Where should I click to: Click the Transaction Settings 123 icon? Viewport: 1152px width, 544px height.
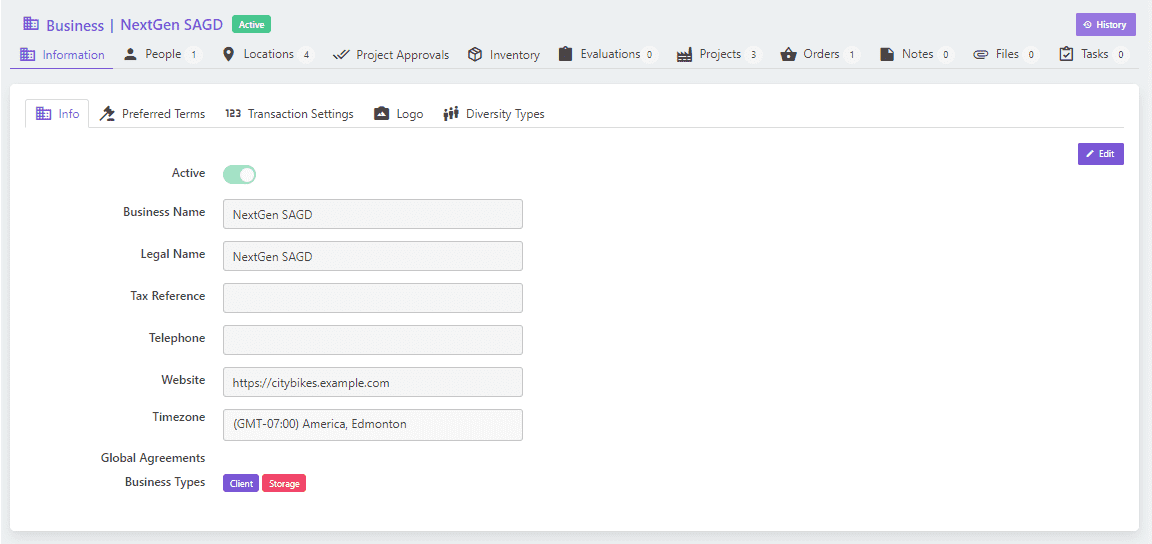[233, 114]
